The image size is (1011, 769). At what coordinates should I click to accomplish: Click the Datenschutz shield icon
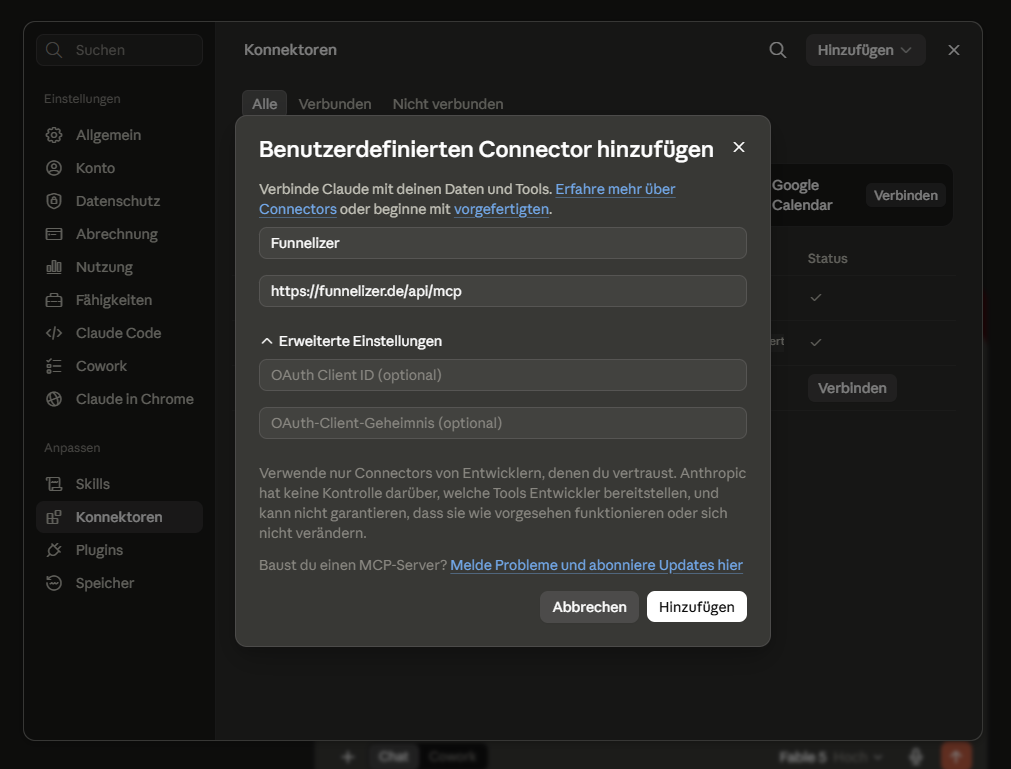tap(54, 200)
